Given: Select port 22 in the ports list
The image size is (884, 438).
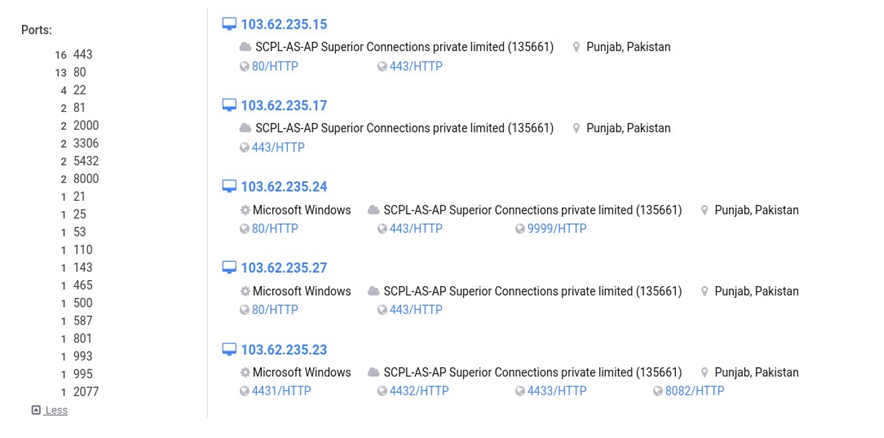Looking at the screenshot, I should pos(79,90).
